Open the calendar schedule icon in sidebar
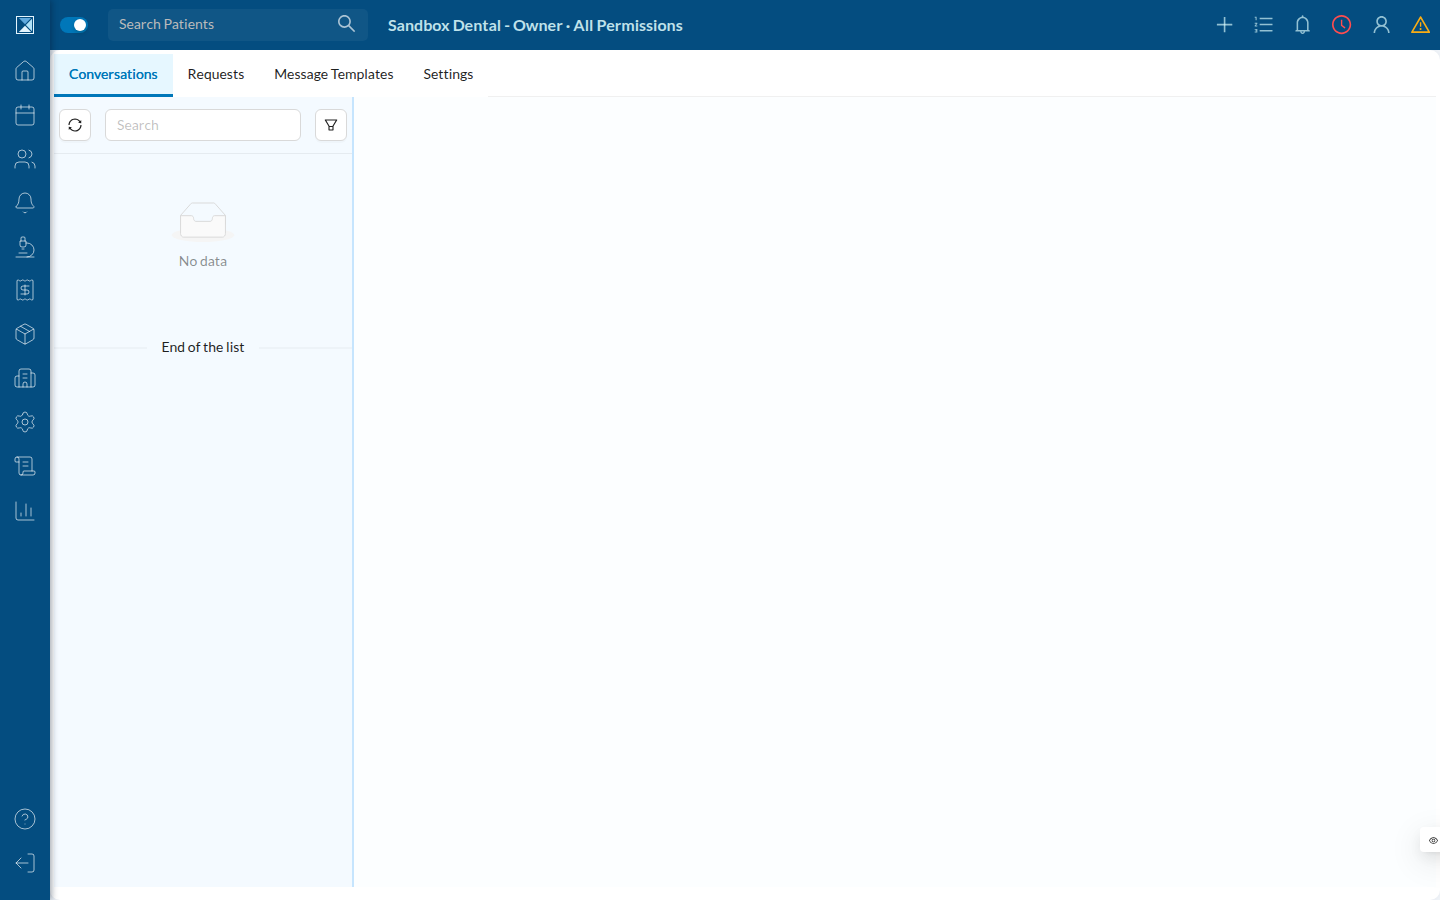1440x900 pixels. click(25, 115)
